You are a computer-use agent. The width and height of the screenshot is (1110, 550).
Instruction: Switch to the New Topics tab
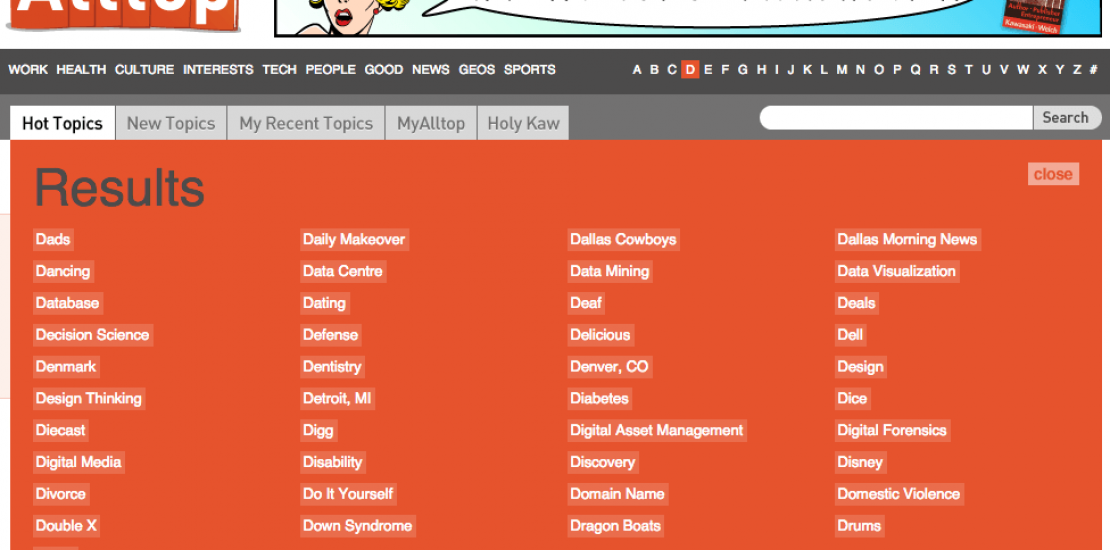tap(171, 124)
